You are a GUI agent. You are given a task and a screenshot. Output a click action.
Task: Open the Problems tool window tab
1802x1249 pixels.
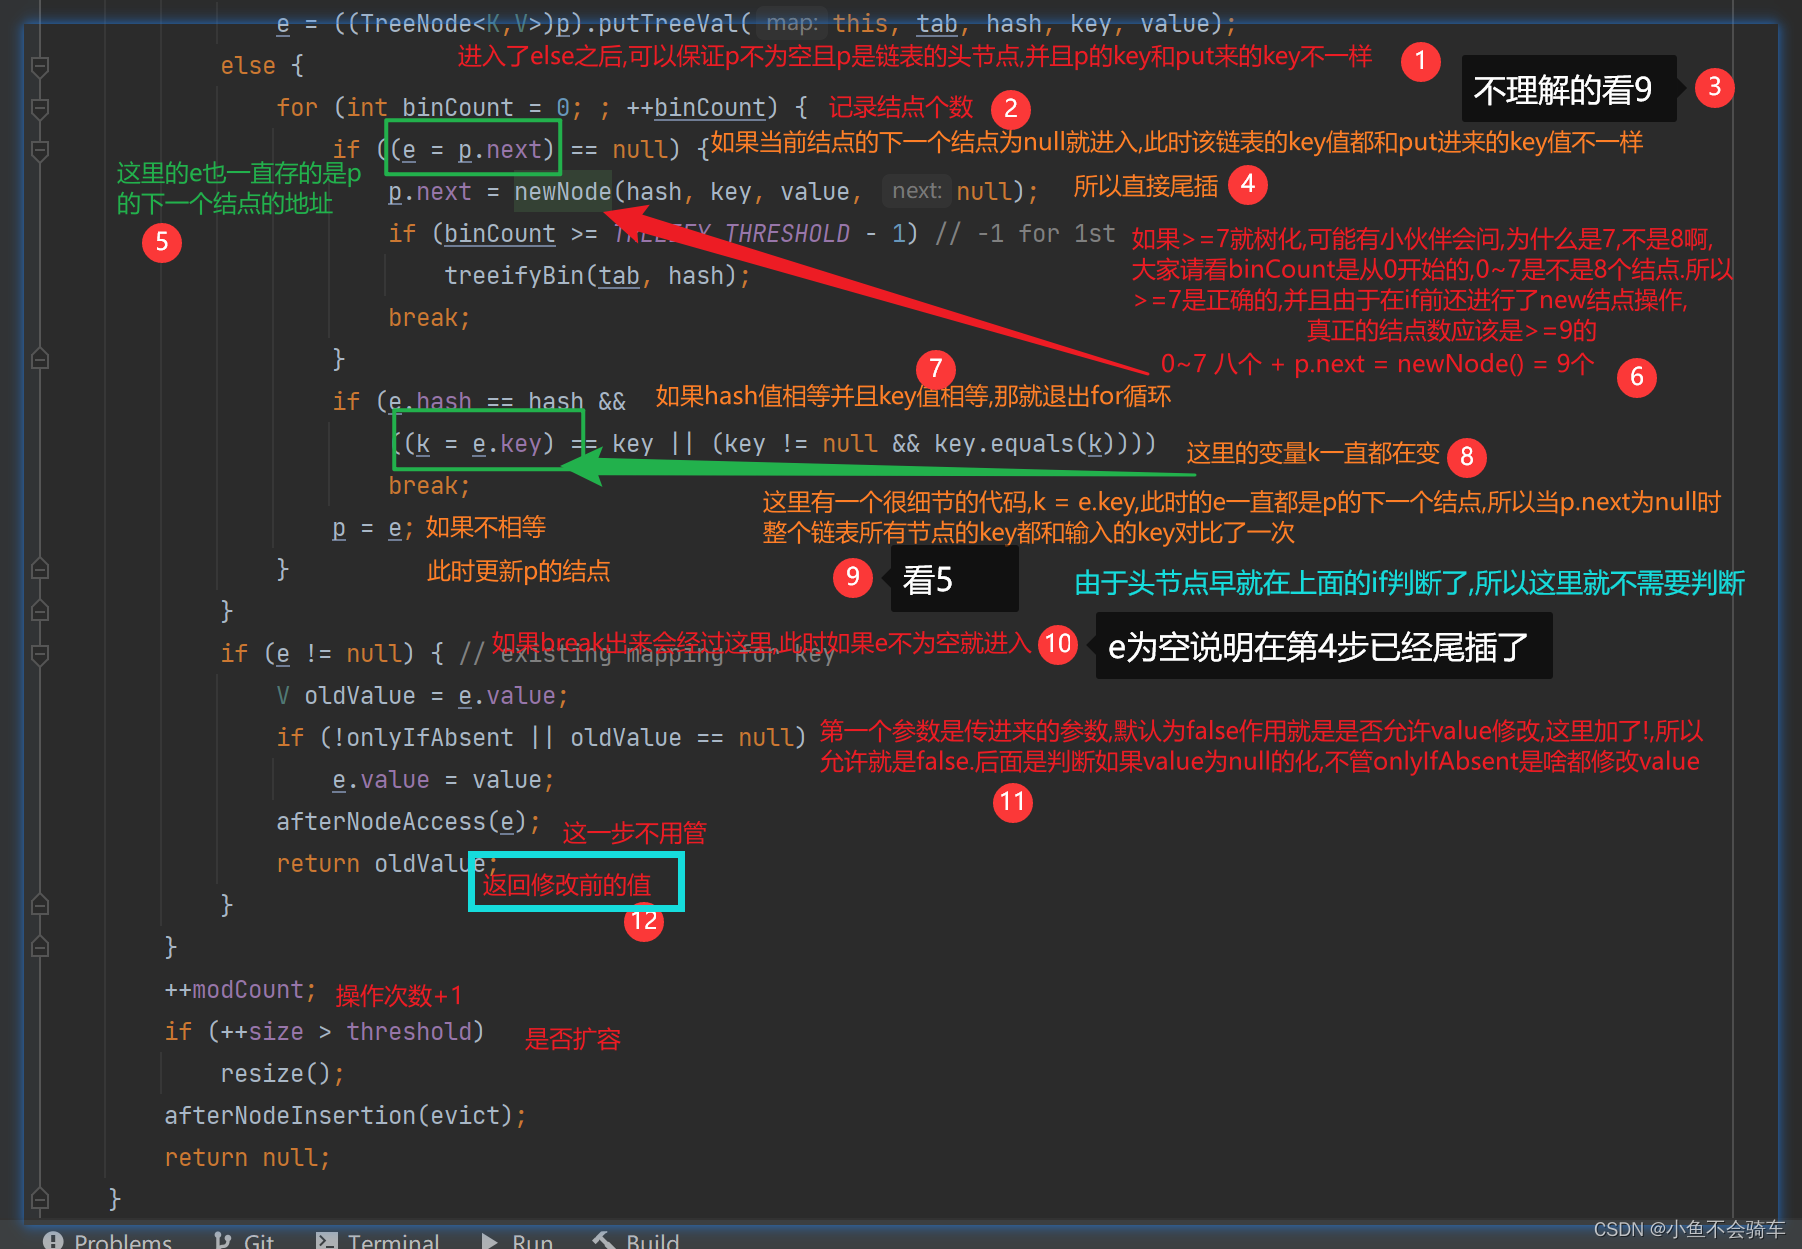(x=108, y=1241)
